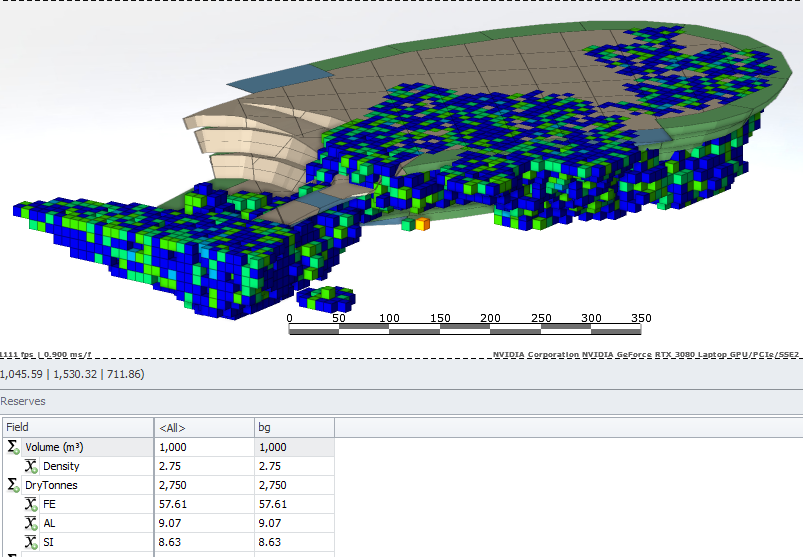Click FE 57.61 in <All> column

click(204, 504)
